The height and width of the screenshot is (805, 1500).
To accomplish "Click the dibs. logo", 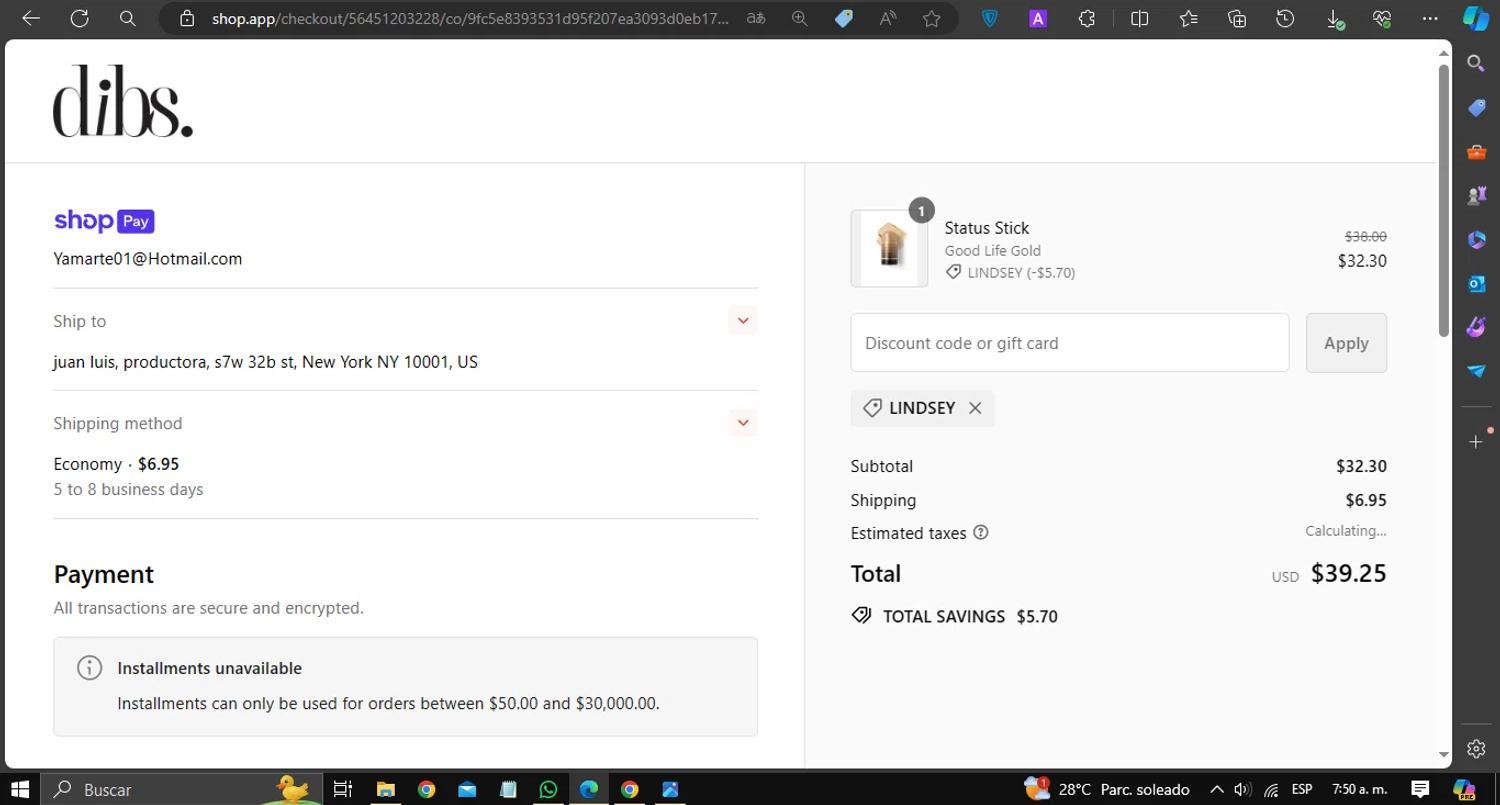I will (x=123, y=101).
